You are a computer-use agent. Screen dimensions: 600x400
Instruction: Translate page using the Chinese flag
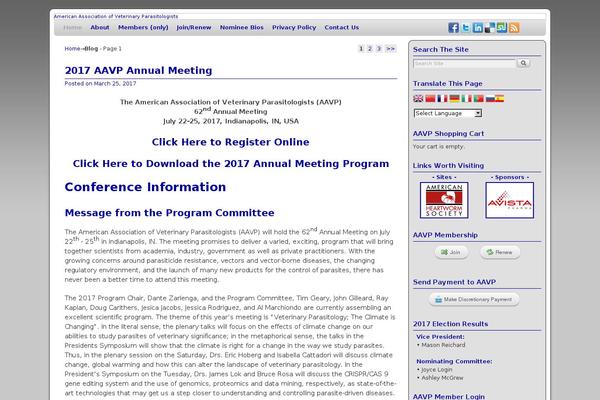coord(430,98)
